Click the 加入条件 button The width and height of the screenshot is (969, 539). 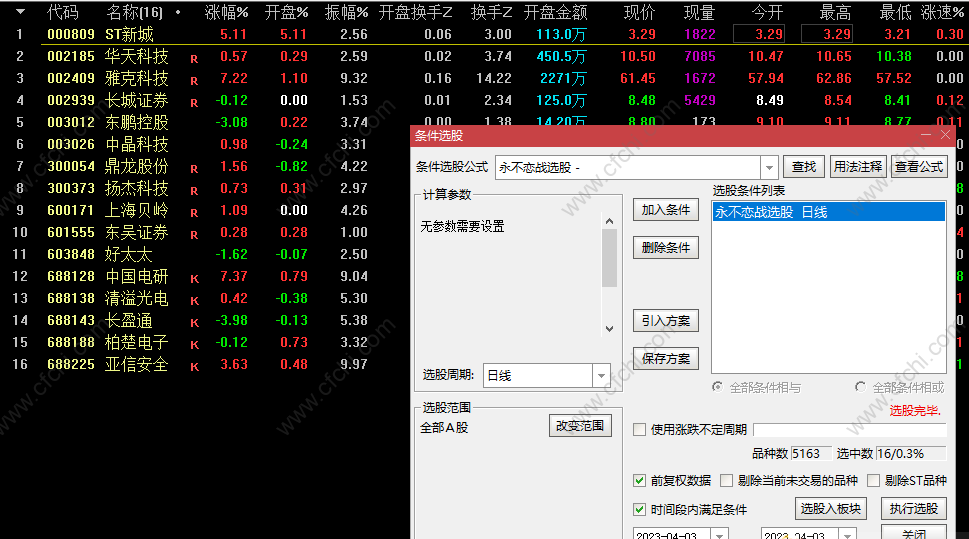point(666,210)
